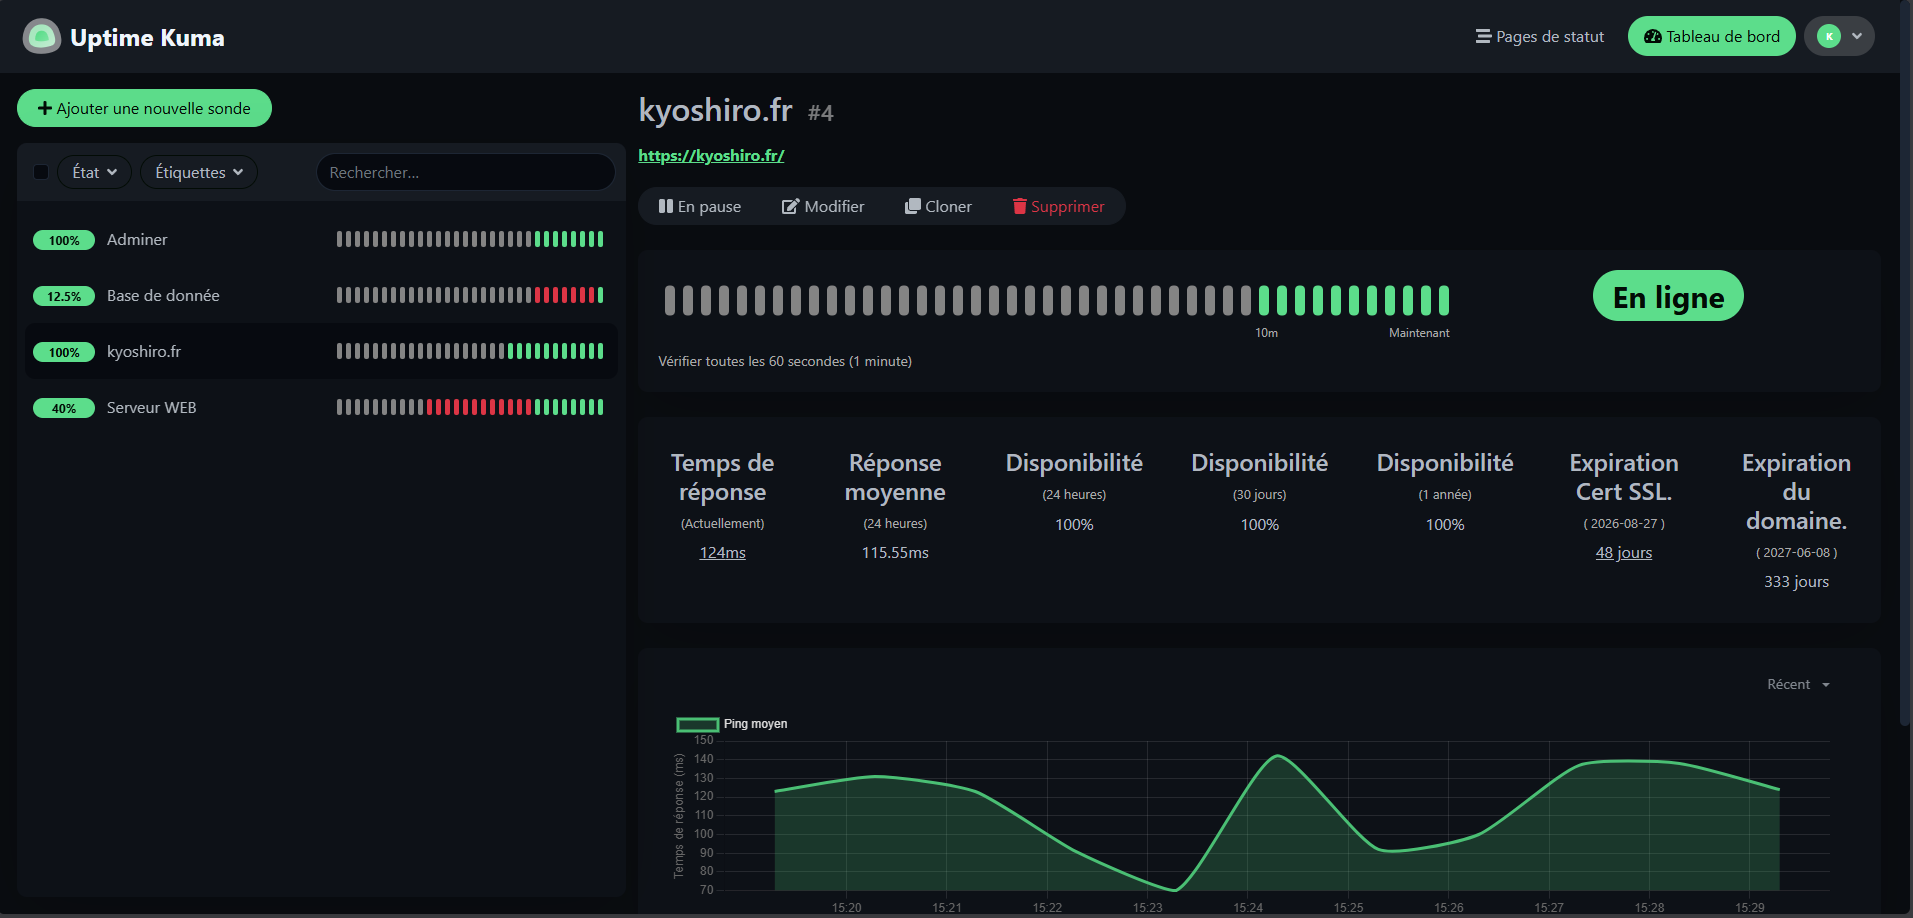This screenshot has width=1913, height=918.
Task: Toggle Ping moyen legend swatch
Action: (x=698, y=724)
